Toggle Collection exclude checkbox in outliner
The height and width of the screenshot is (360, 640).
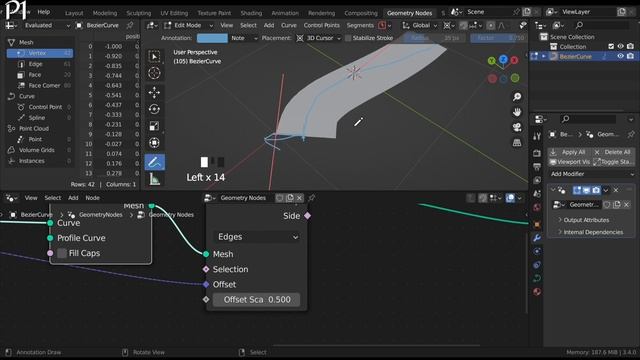point(611,47)
